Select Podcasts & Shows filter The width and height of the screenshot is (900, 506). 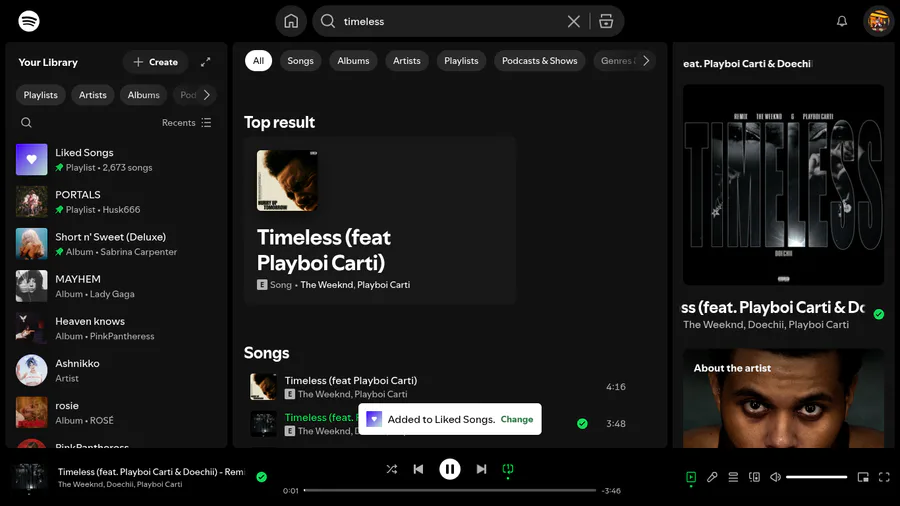pyautogui.click(x=540, y=60)
